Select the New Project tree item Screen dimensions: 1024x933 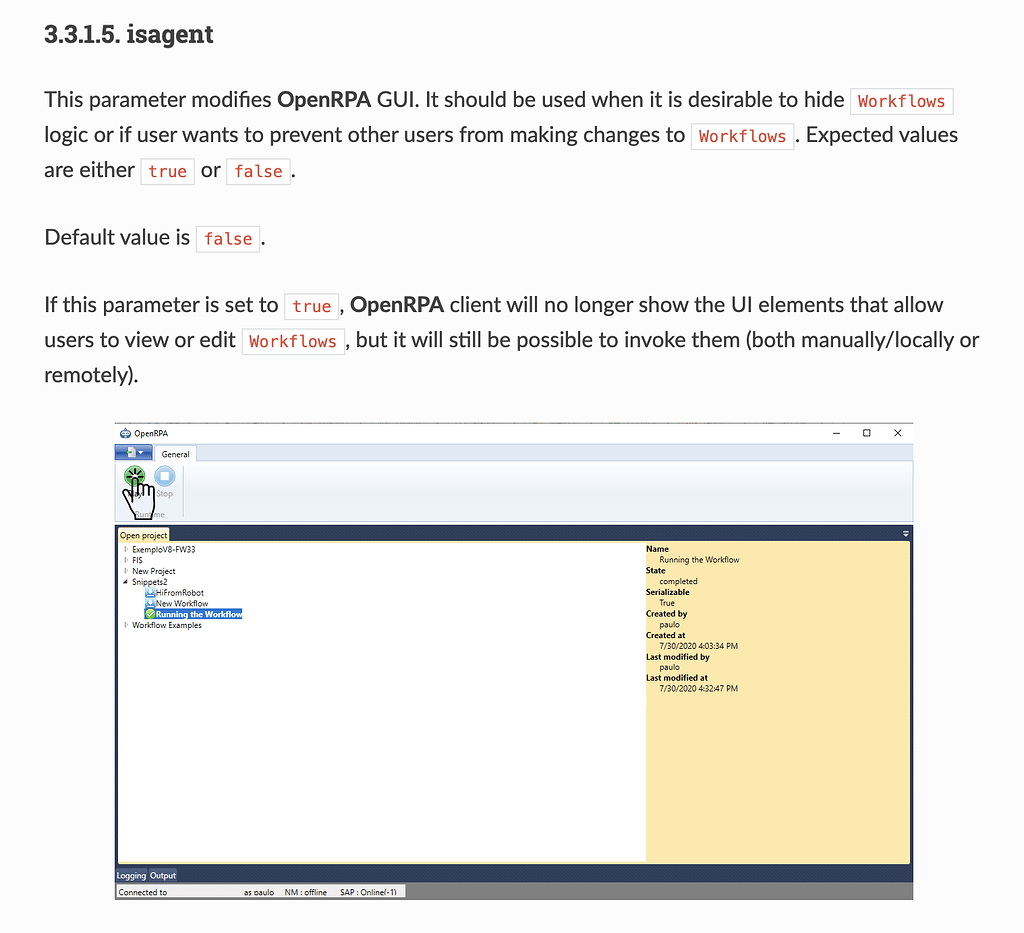(x=153, y=571)
